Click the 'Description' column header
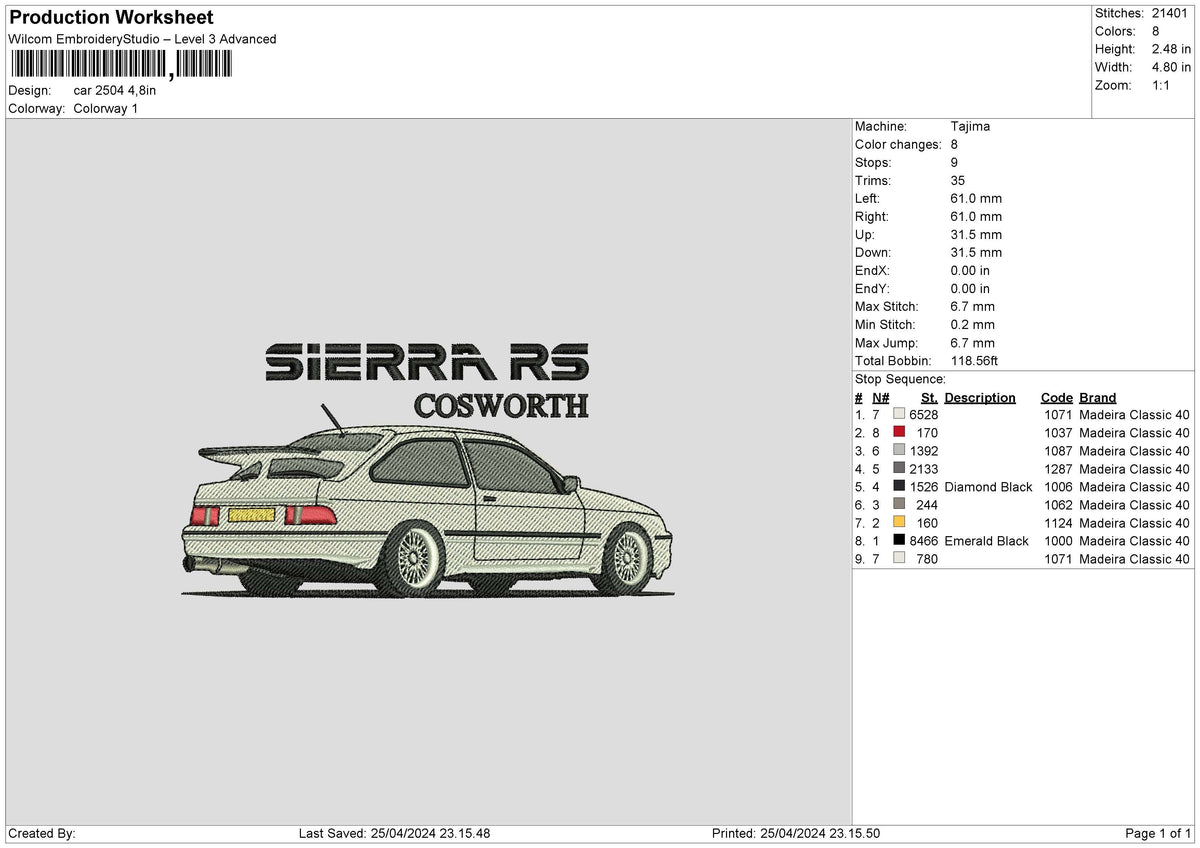 (980, 398)
